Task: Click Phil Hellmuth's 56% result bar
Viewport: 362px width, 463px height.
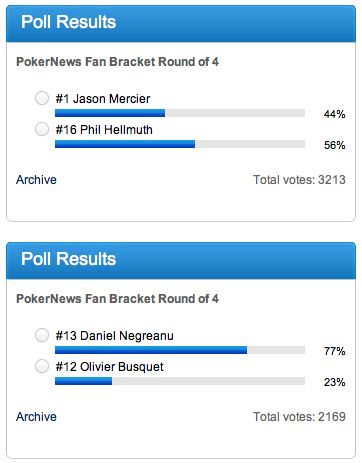Action: (180, 144)
